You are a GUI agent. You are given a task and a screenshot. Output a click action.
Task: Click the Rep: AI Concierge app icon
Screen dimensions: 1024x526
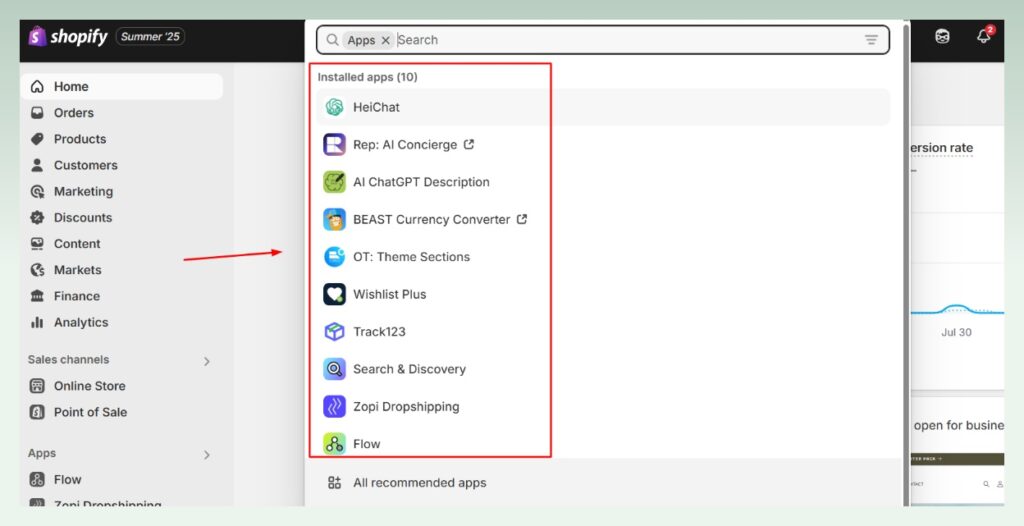coord(334,144)
